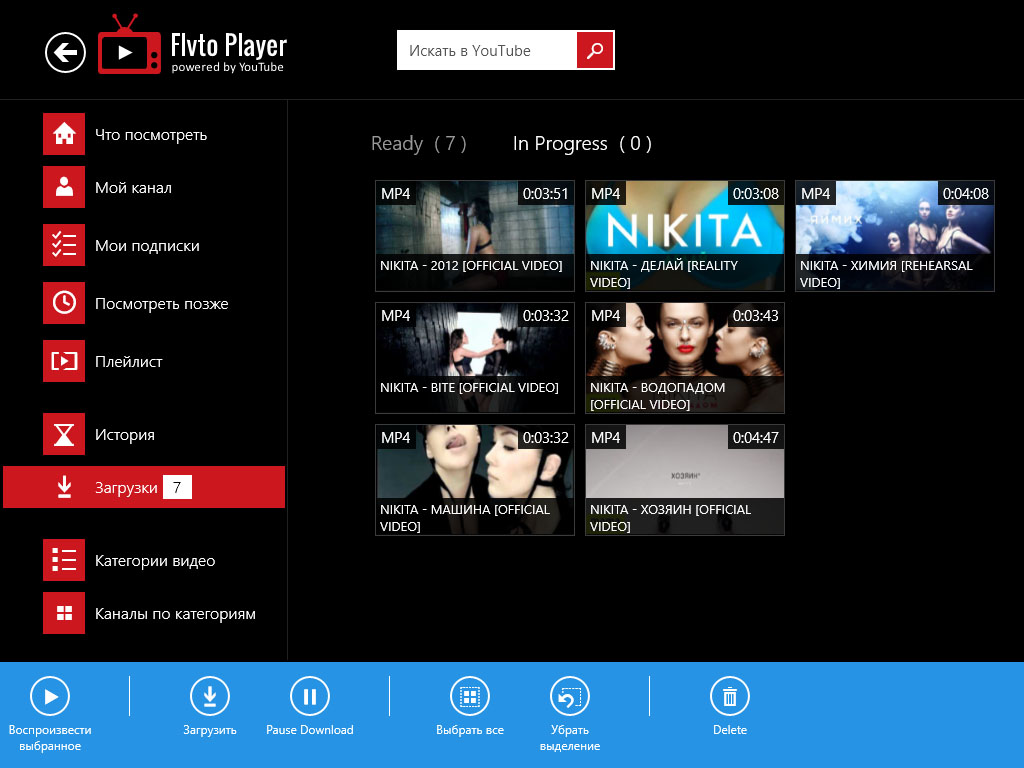Click the Flvto Player TV logo
The height and width of the screenshot is (768, 1024).
(129, 44)
